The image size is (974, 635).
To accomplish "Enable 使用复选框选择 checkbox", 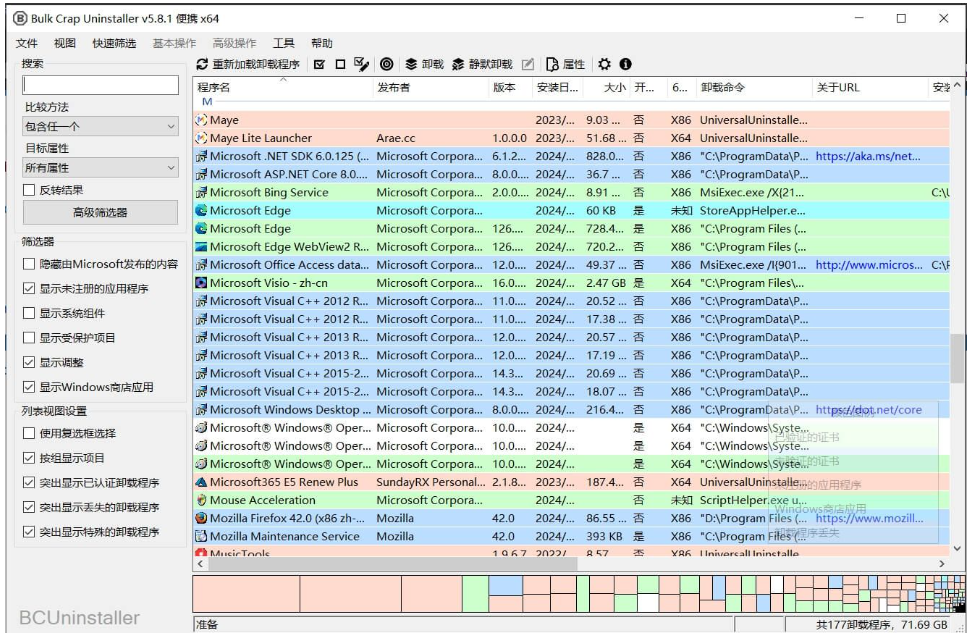I will pos(29,433).
